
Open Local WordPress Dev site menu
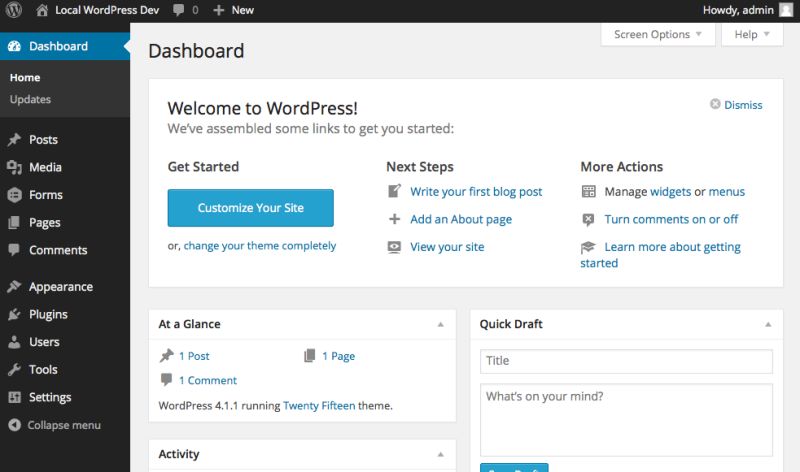pos(97,10)
